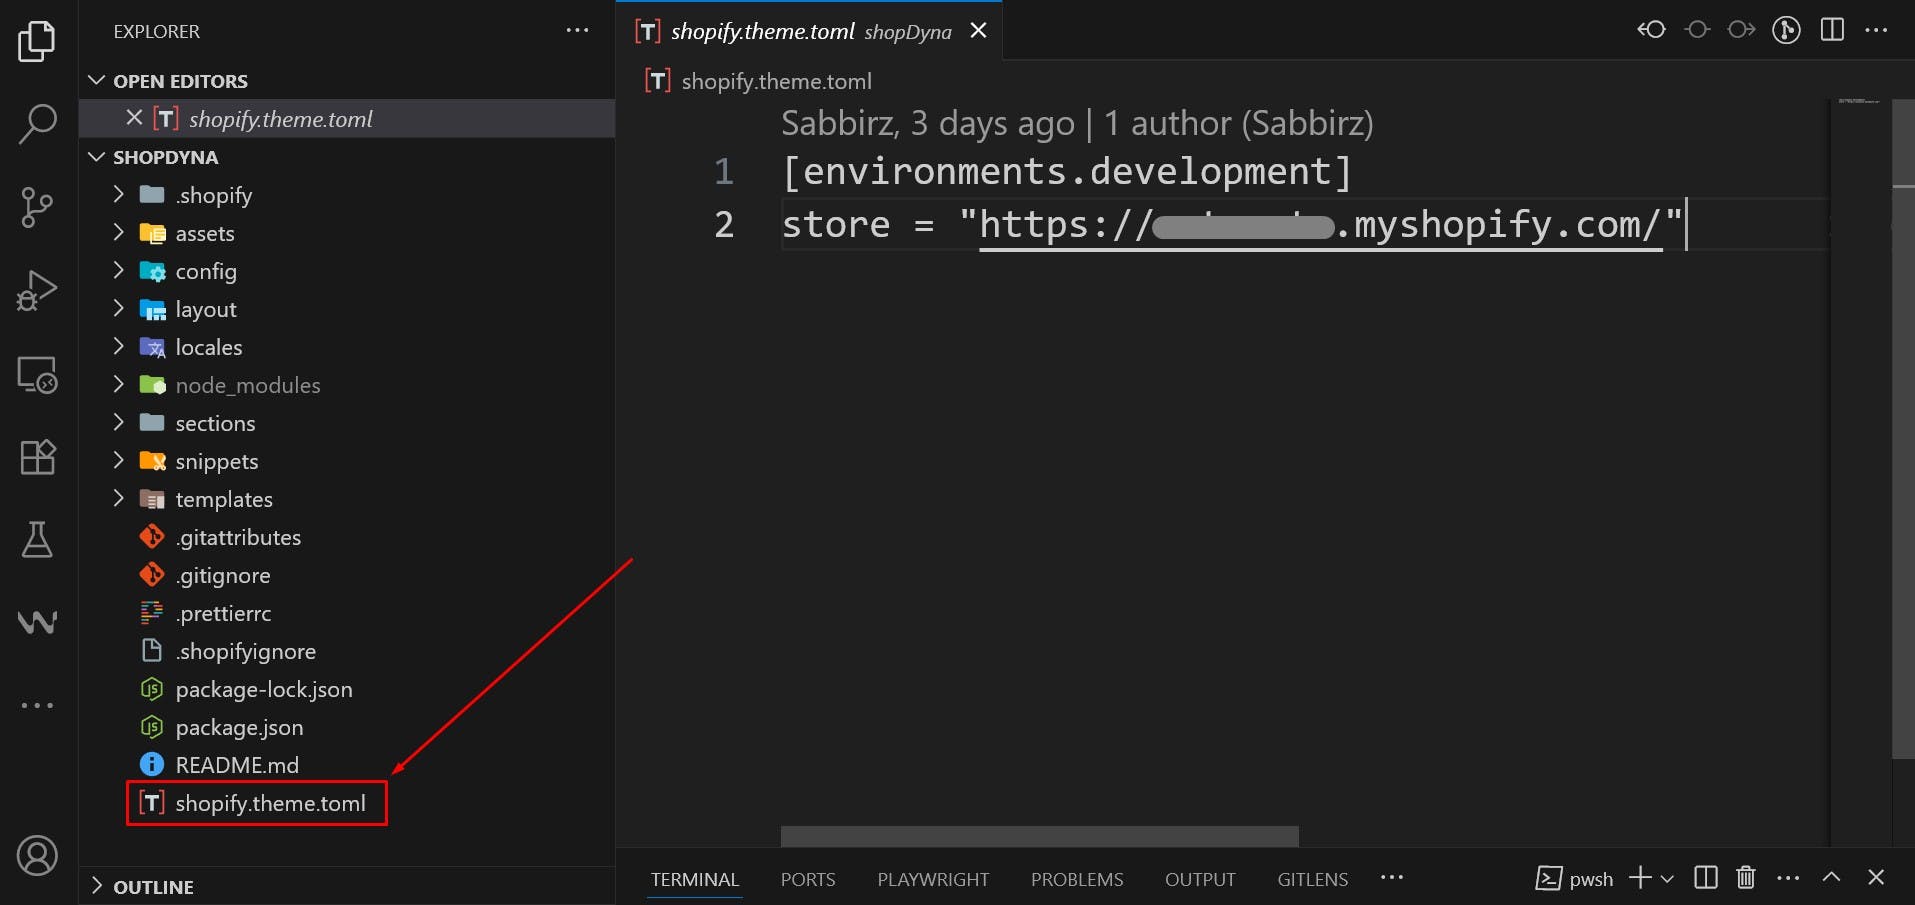The width and height of the screenshot is (1915, 905).
Task: Open the .prettierrc file
Action: tap(346, 613)
